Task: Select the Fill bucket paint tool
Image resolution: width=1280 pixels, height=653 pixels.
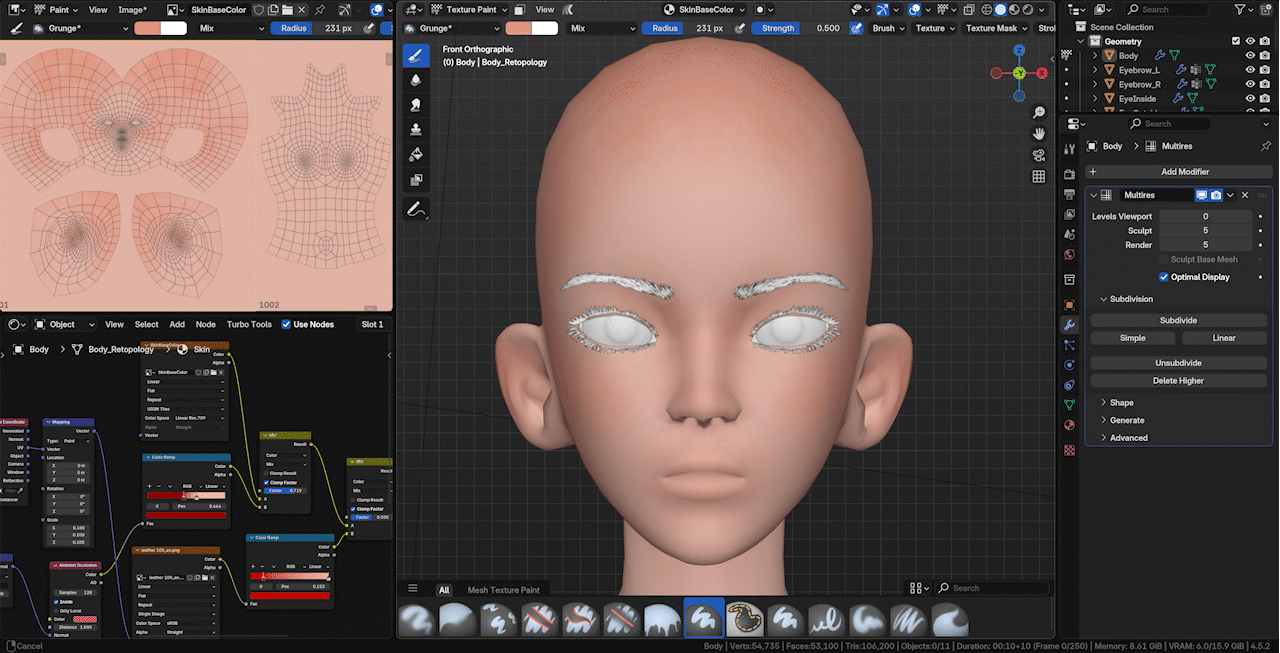Action: [416, 155]
